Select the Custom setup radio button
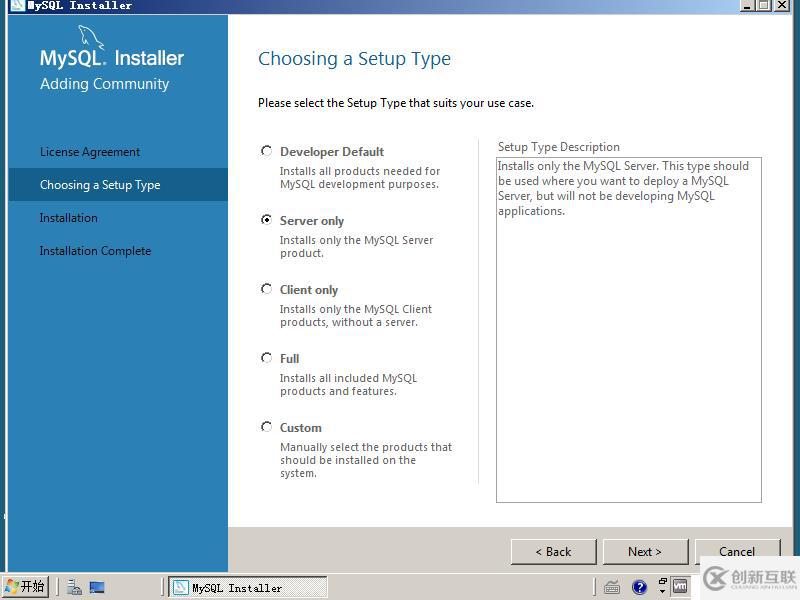 [x=266, y=427]
